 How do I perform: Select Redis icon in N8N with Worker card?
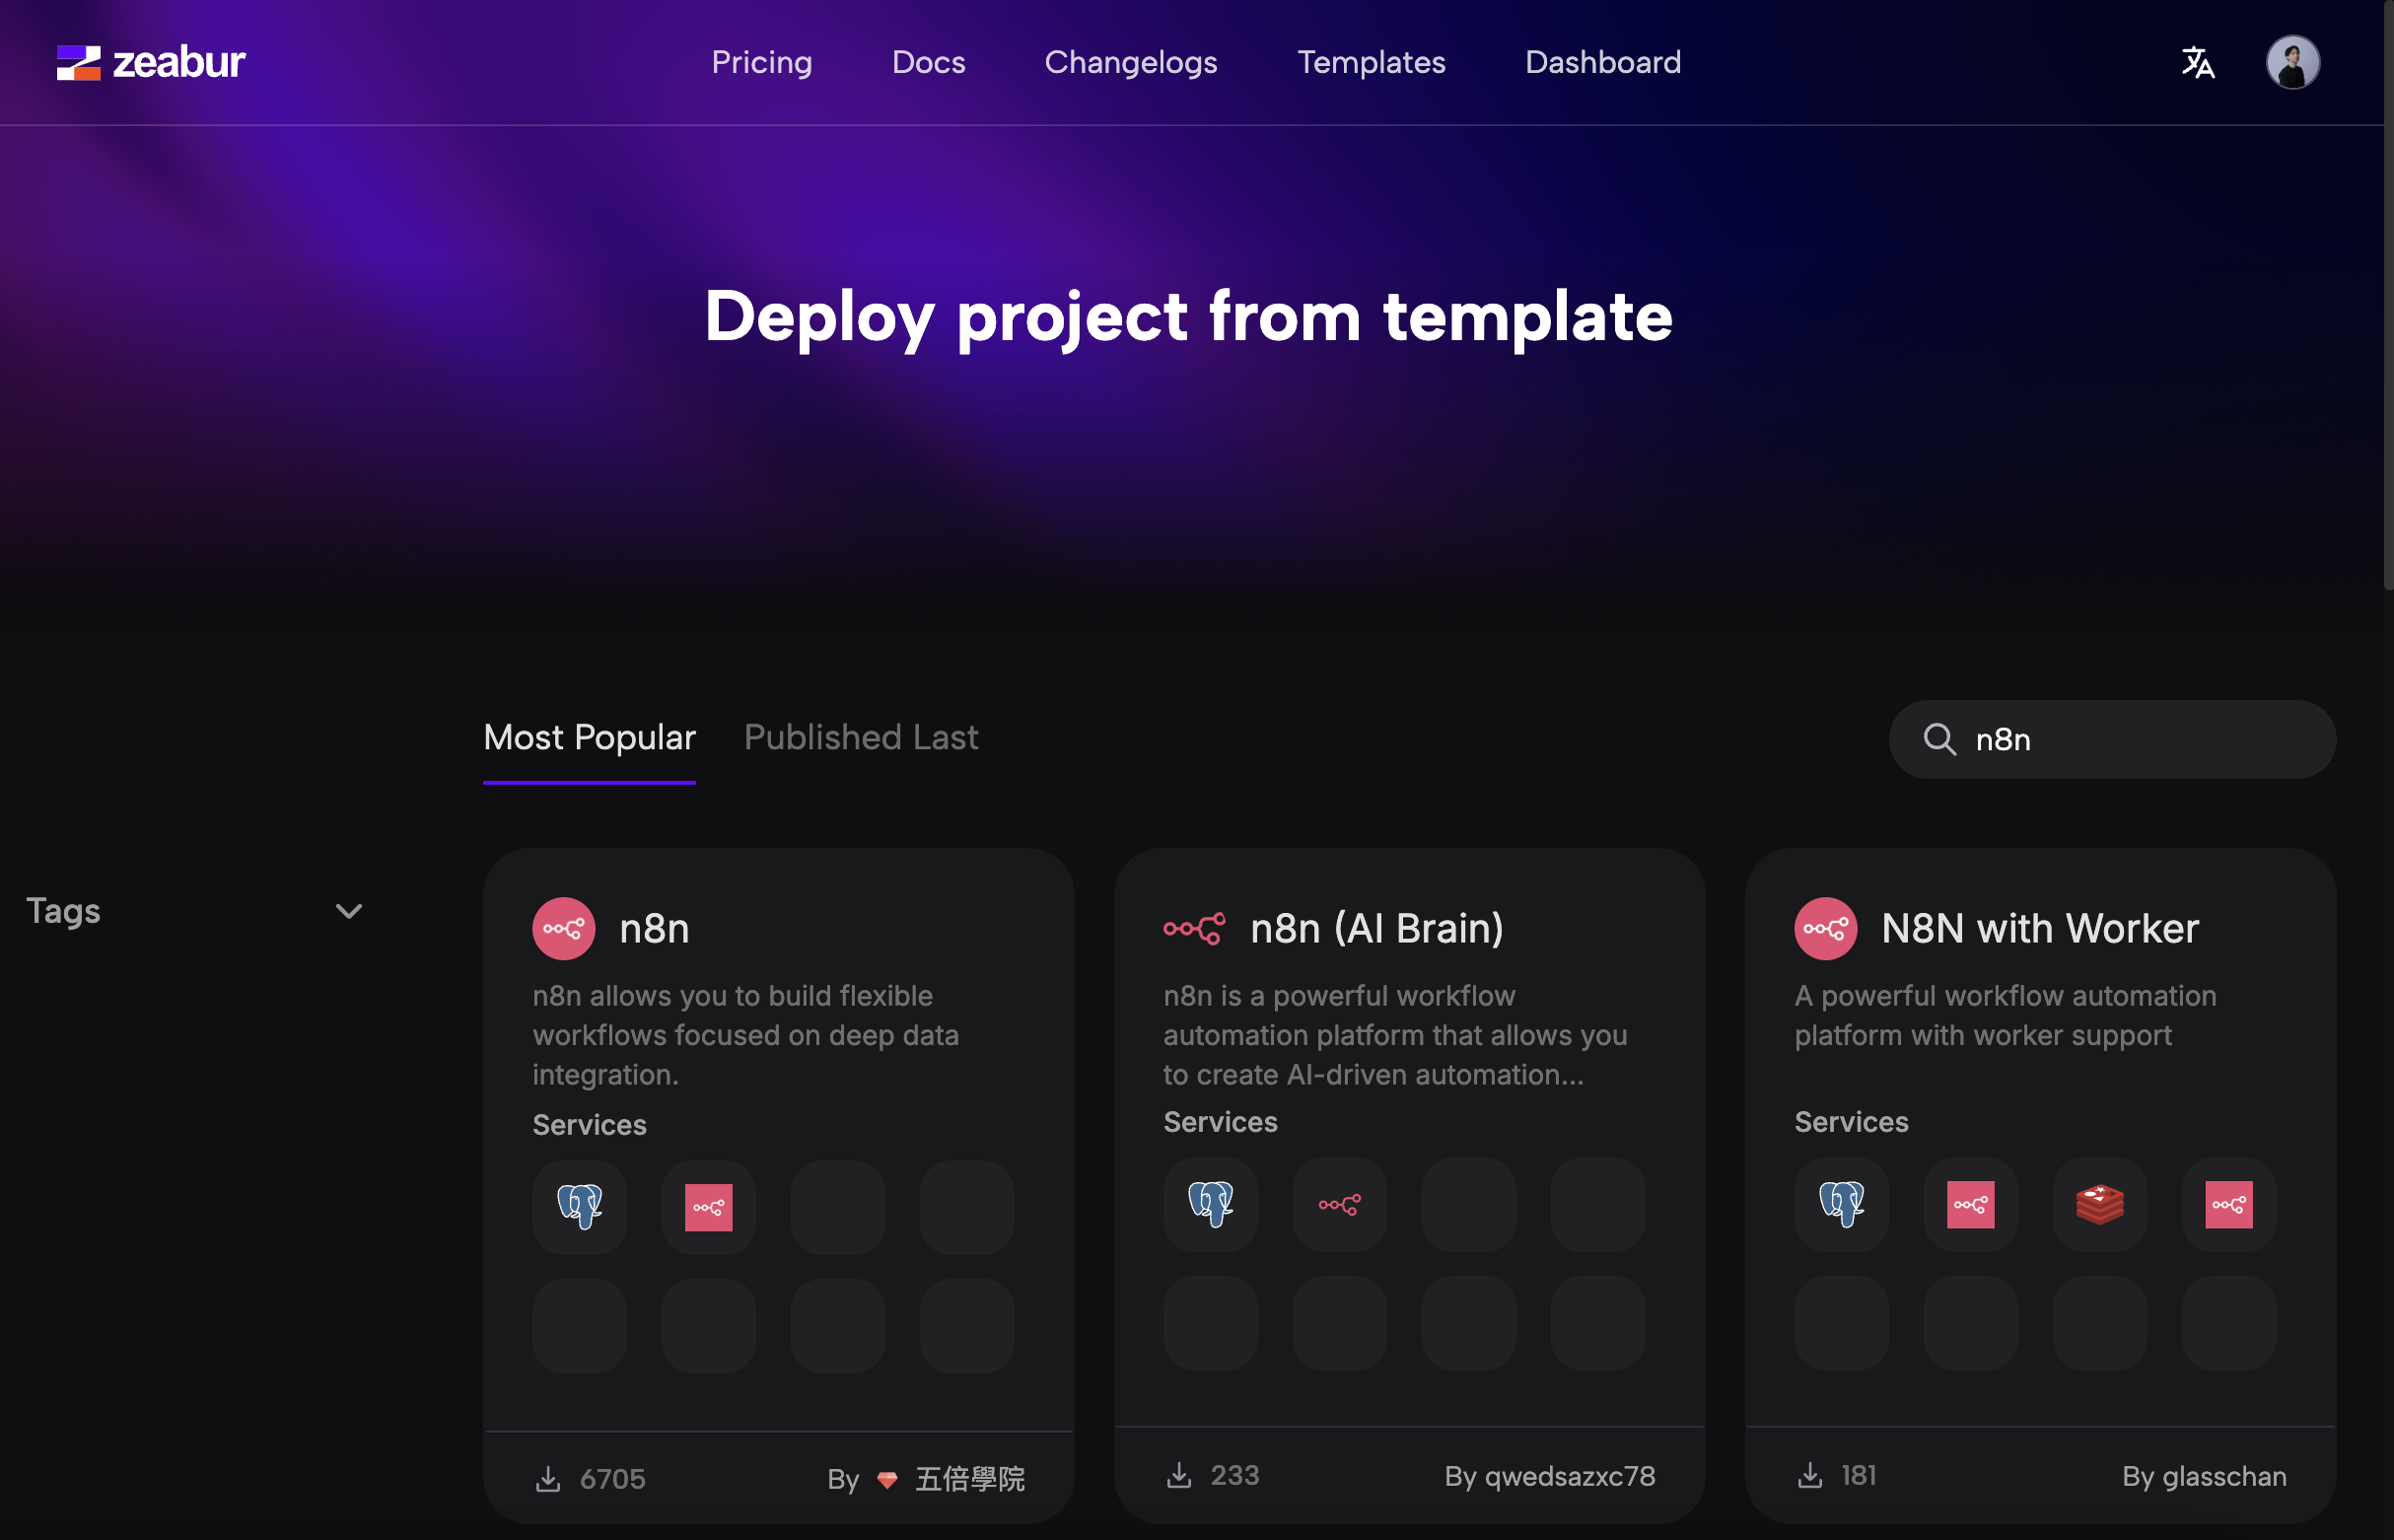pos(2099,1204)
